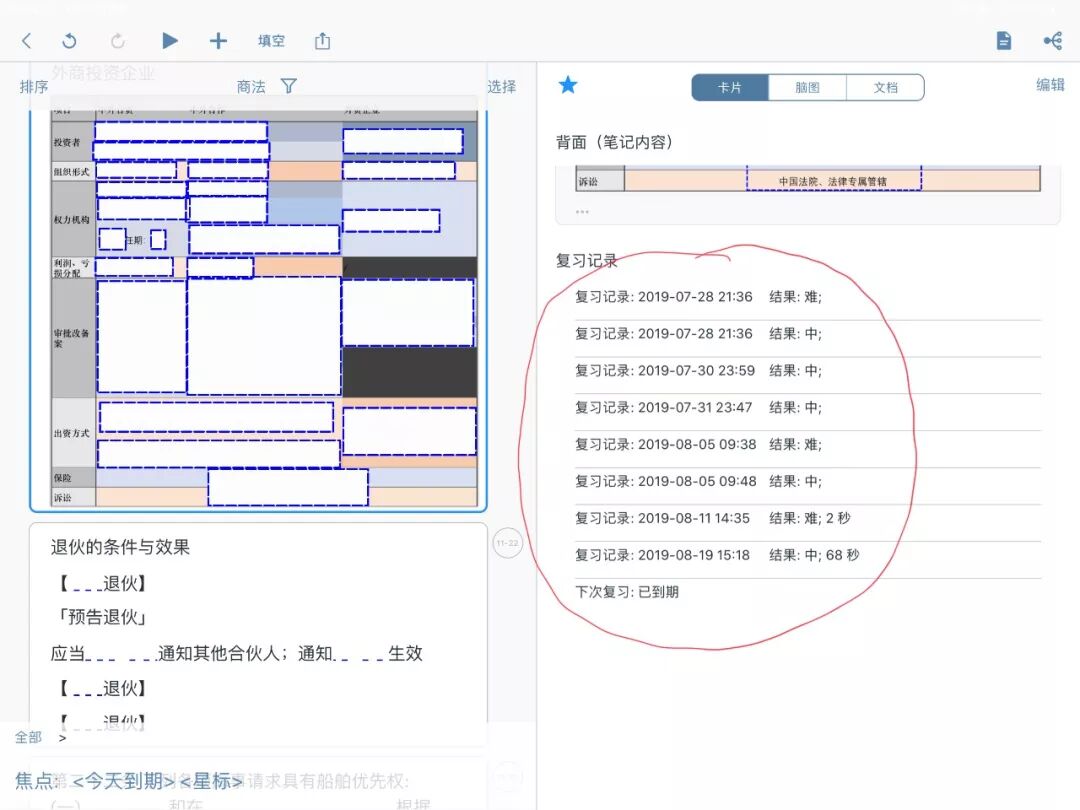The width and height of the screenshot is (1080, 810).
Task: Open the mind-map structure icon
Action: pos(1052,41)
